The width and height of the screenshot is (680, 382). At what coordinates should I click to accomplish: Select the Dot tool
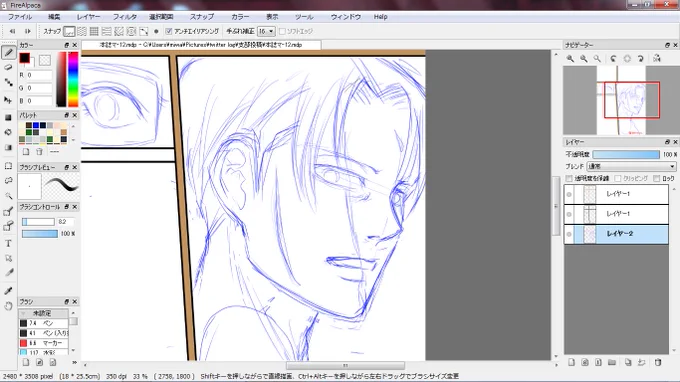point(8,82)
